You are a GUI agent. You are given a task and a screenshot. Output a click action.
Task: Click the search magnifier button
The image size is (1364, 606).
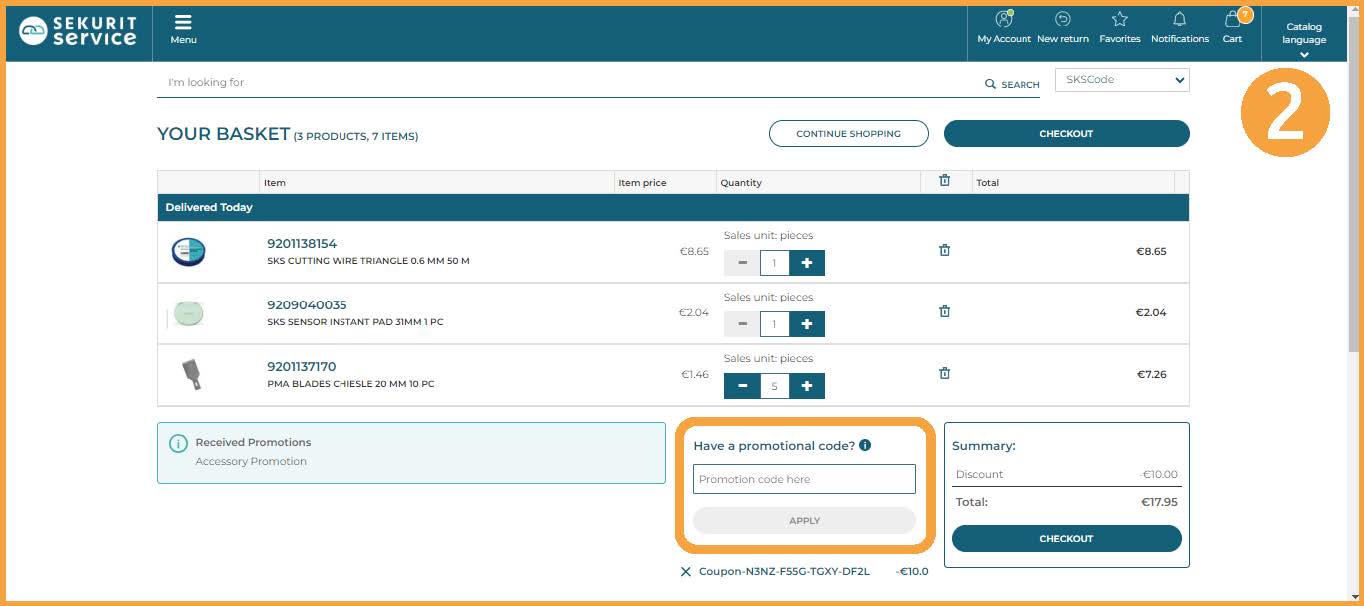pyautogui.click(x=1012, y=84)
